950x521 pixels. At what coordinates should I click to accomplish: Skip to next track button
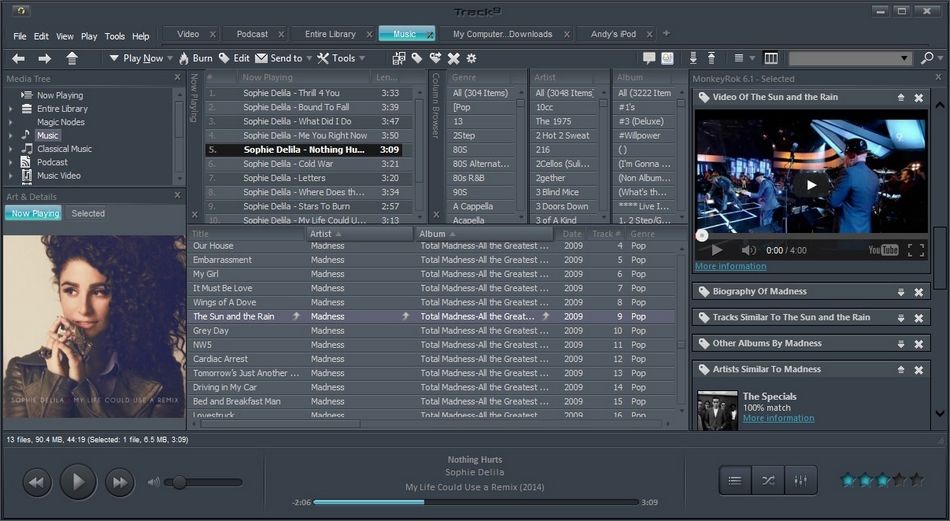tap(119, 482)
